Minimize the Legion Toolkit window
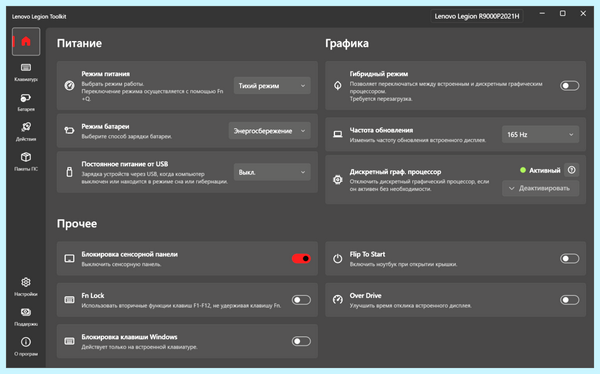The image size is (600, 374). tap(542, 13)
